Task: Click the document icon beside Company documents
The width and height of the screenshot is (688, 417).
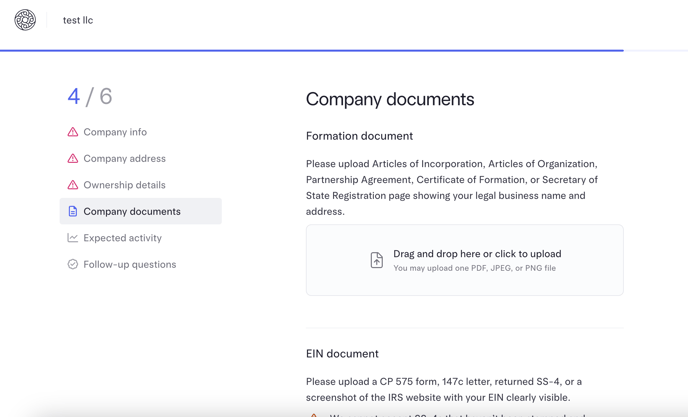Action: coord(73,212)
